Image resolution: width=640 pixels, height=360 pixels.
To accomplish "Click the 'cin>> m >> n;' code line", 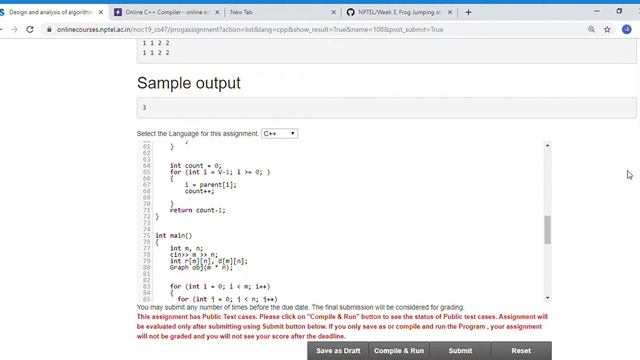I will [194, 255].
